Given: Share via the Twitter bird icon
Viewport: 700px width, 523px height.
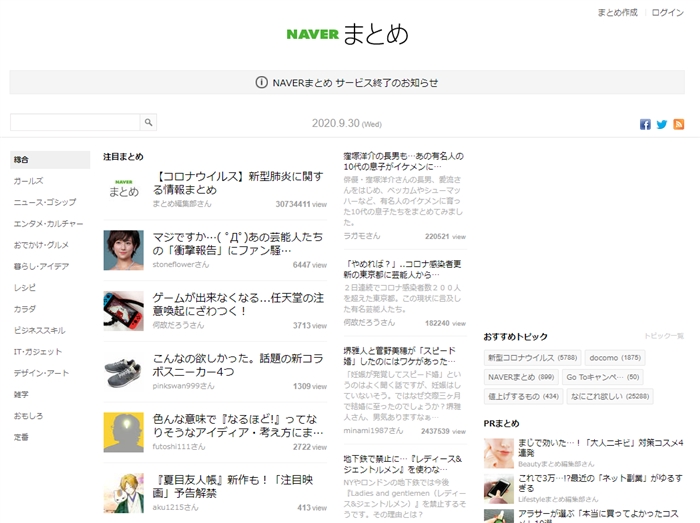Looking at the screenshot, I should click(x=662, y=124).
